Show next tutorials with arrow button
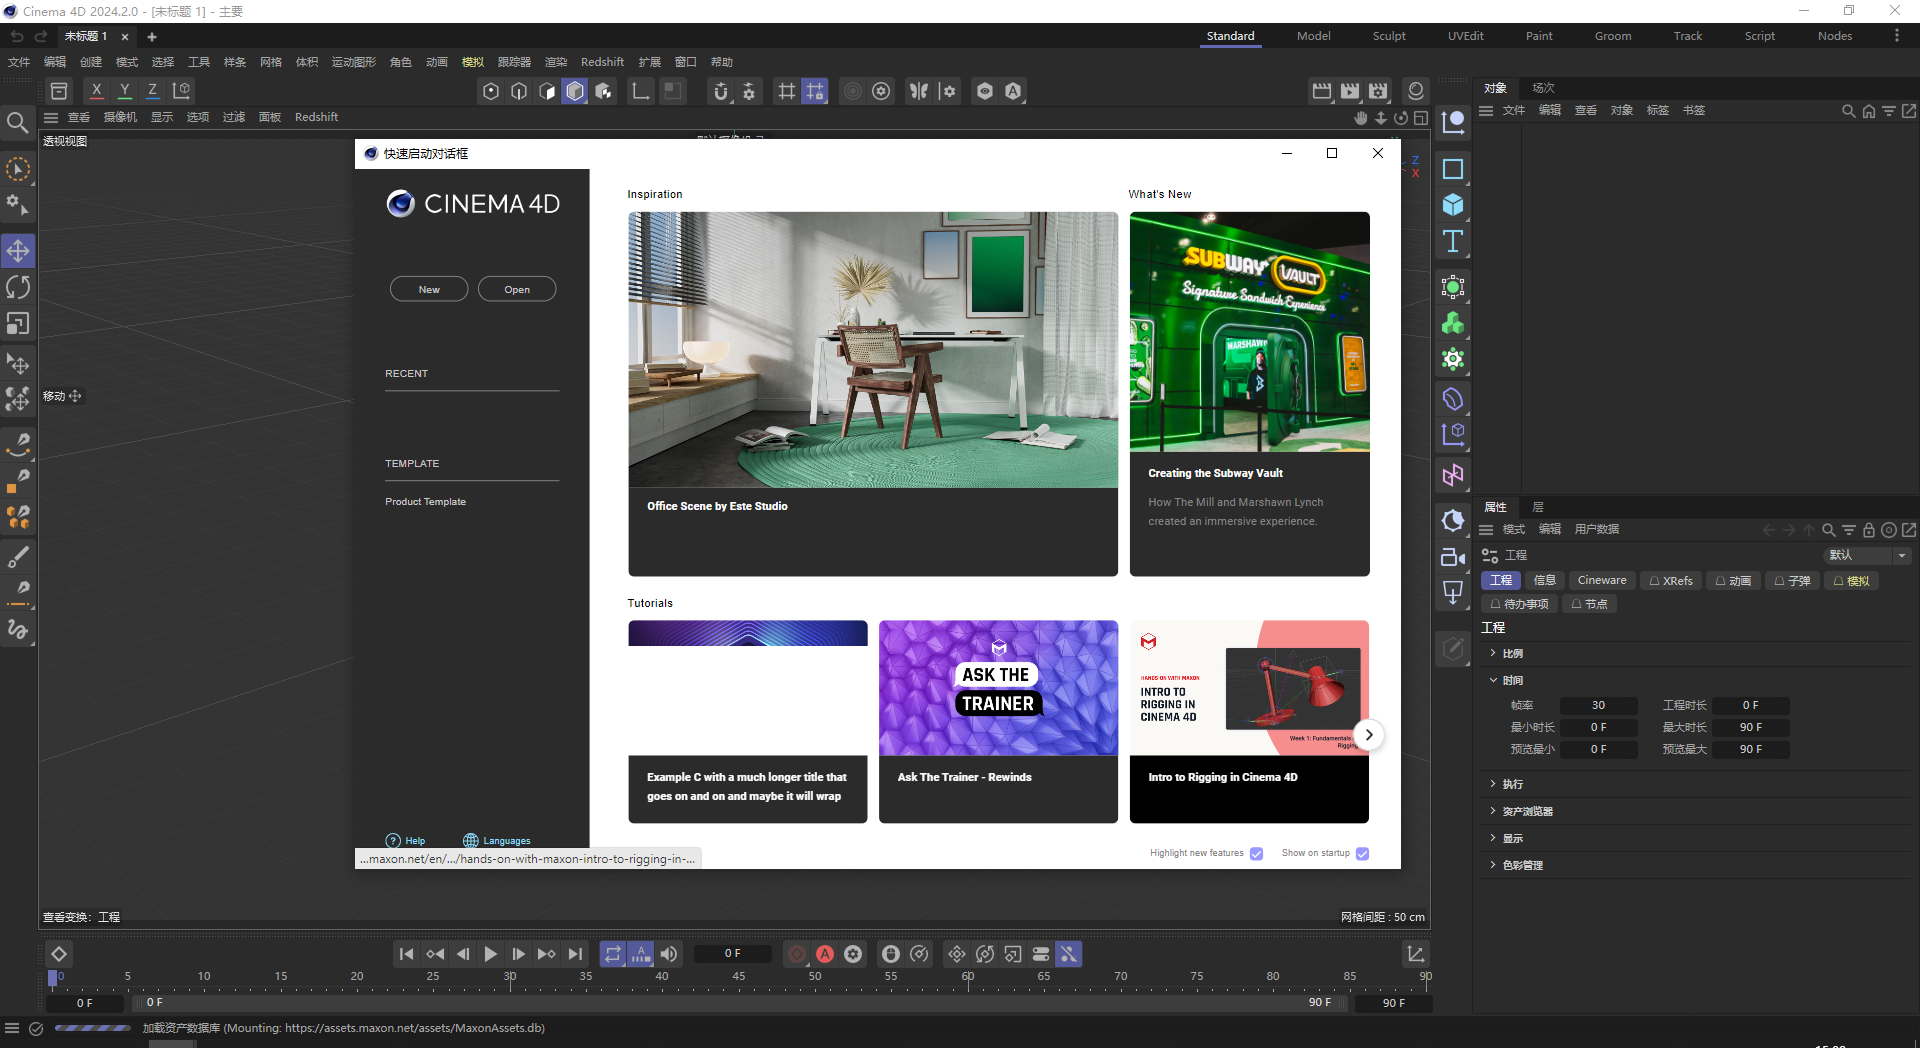 (1368, 735)
